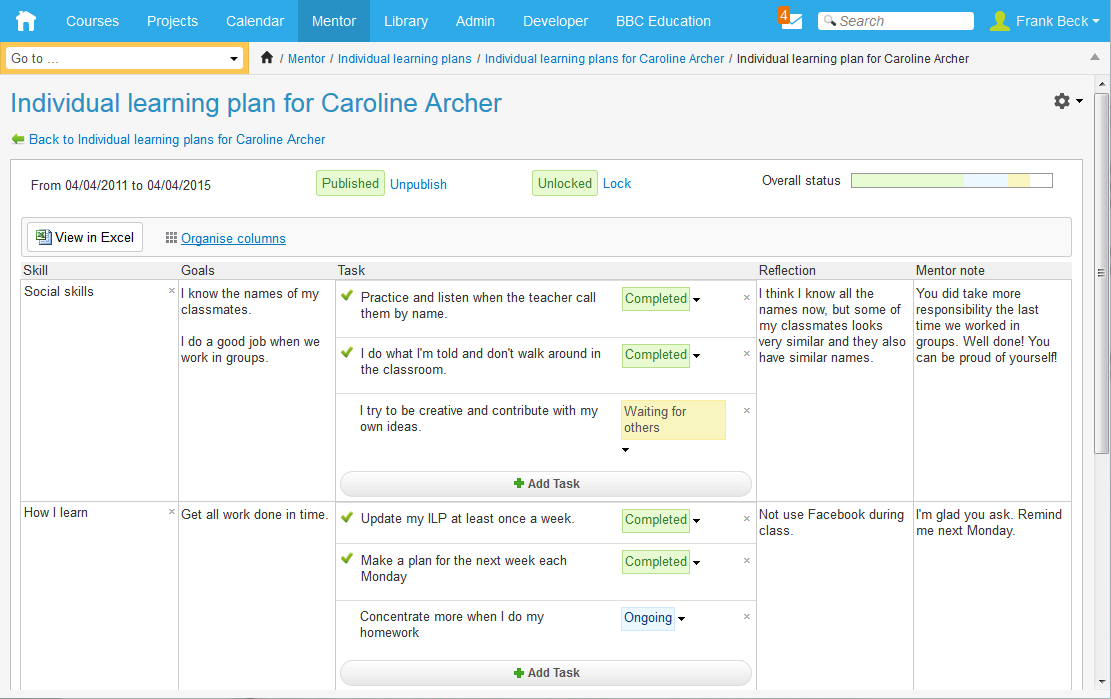1111x699 pixels.
Task: Click the View in Excel button
Action: [85, 237]
